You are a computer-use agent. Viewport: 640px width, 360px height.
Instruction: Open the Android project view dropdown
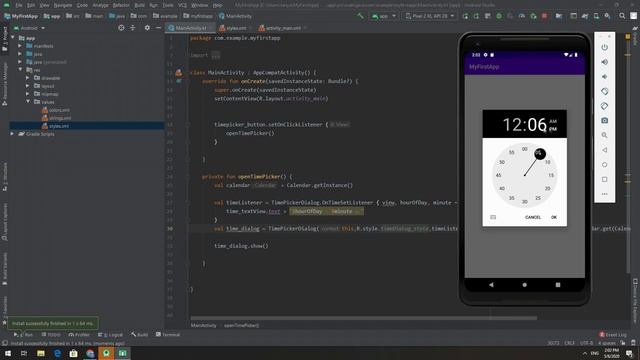[x=29, y=28]
